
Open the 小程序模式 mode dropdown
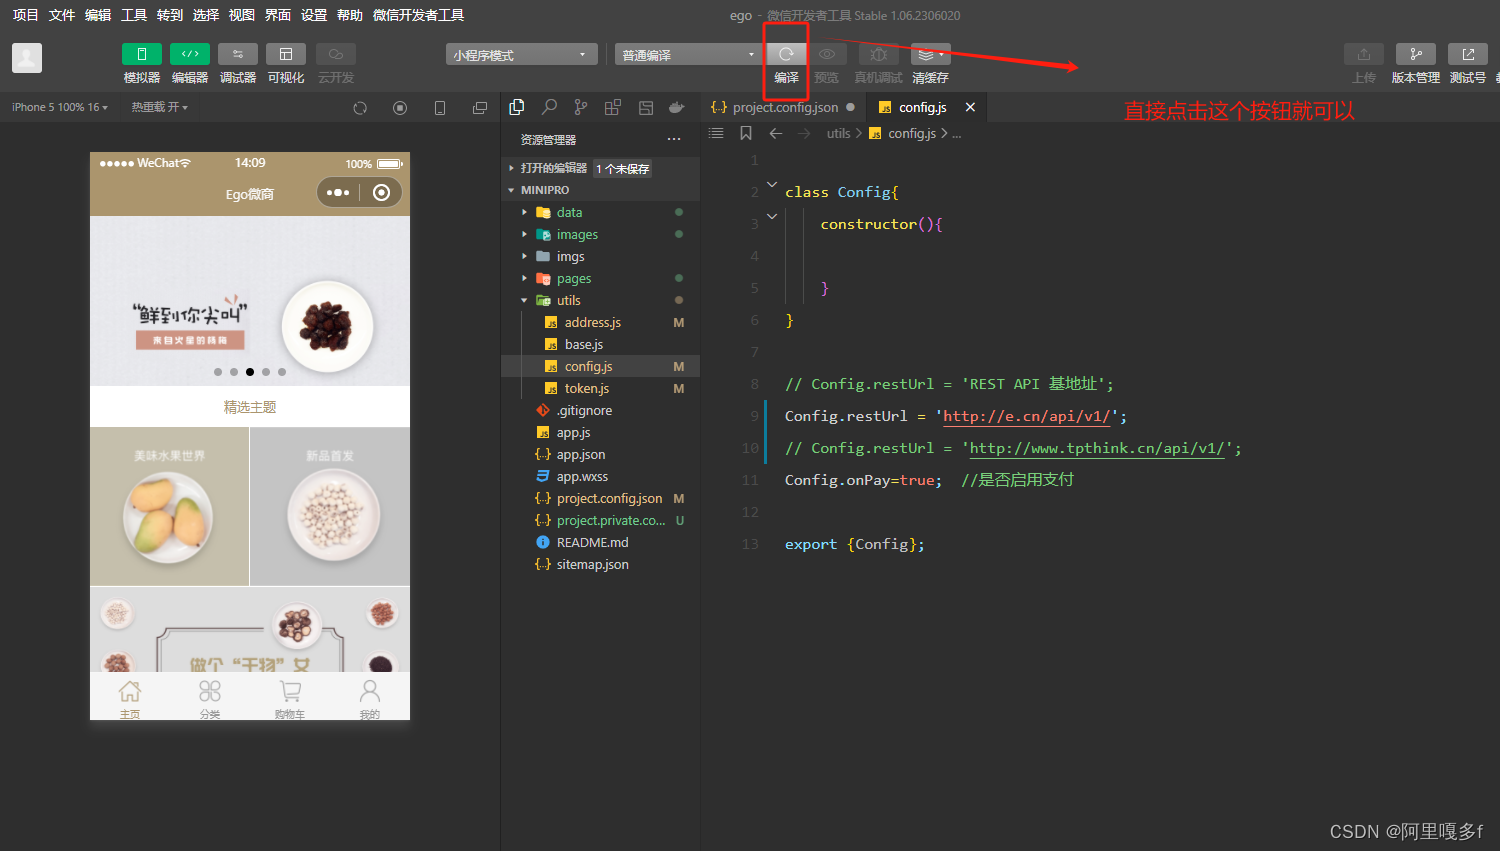(x=521, y=55)
